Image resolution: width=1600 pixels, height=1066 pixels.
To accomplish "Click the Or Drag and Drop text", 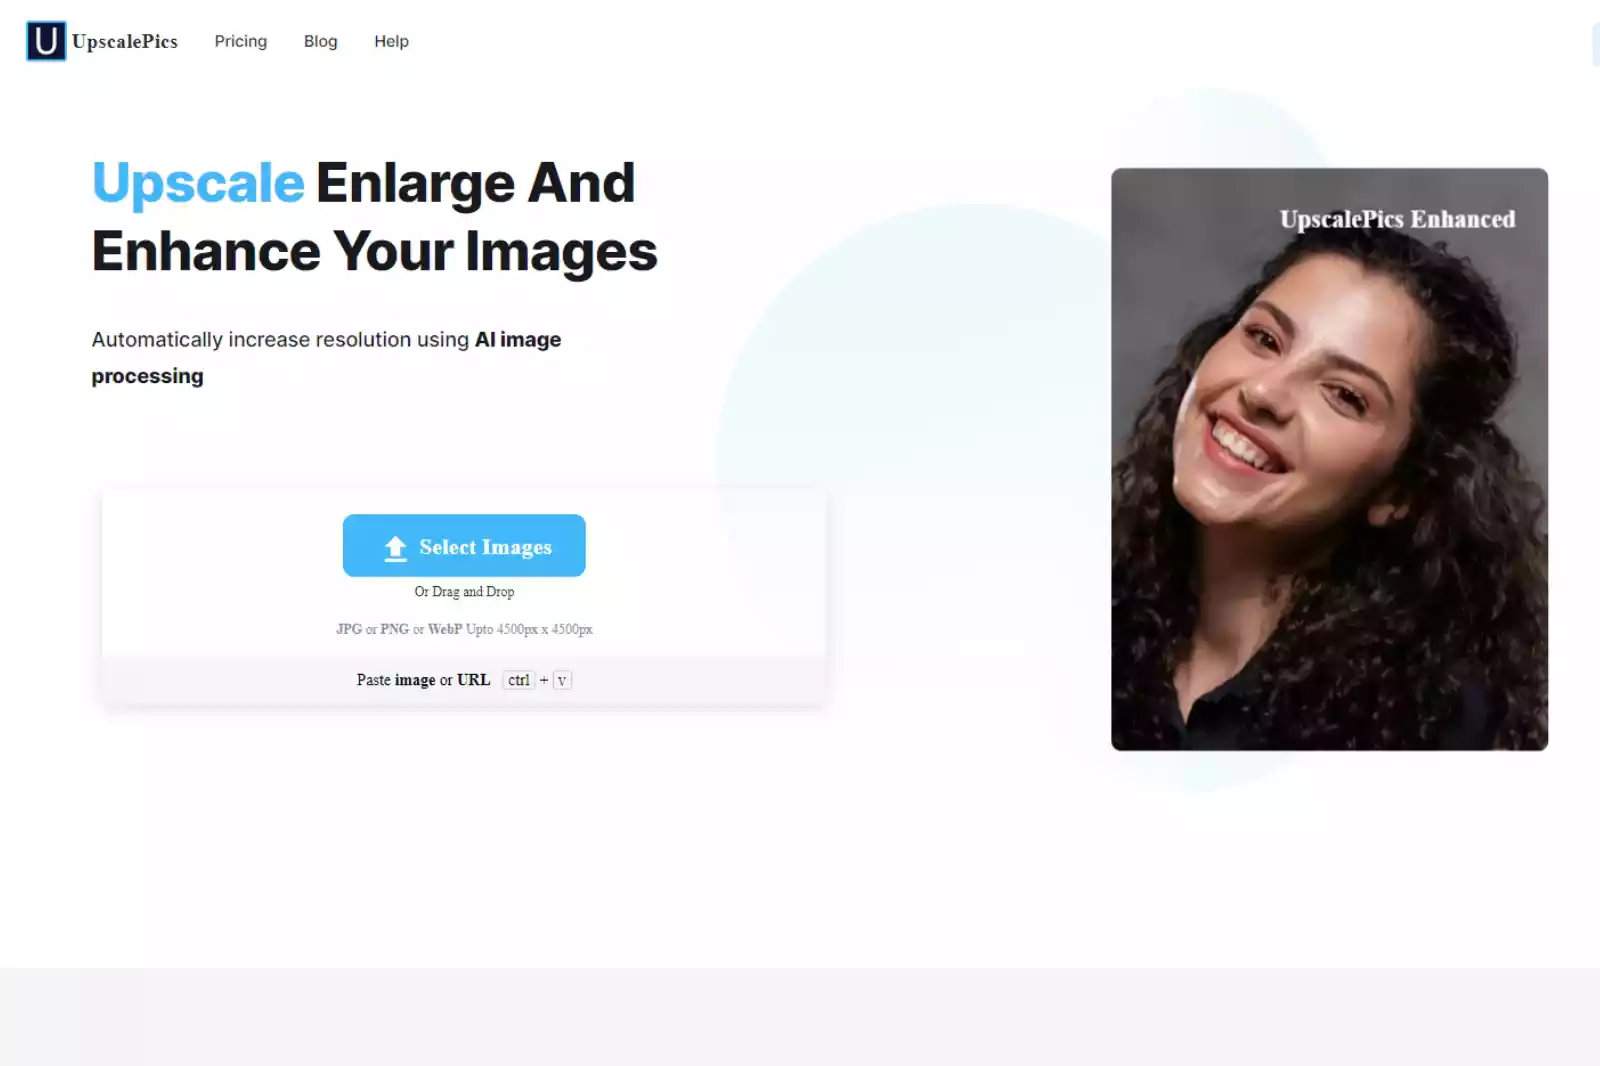I will pyautogui.click(x=464, y=592).
